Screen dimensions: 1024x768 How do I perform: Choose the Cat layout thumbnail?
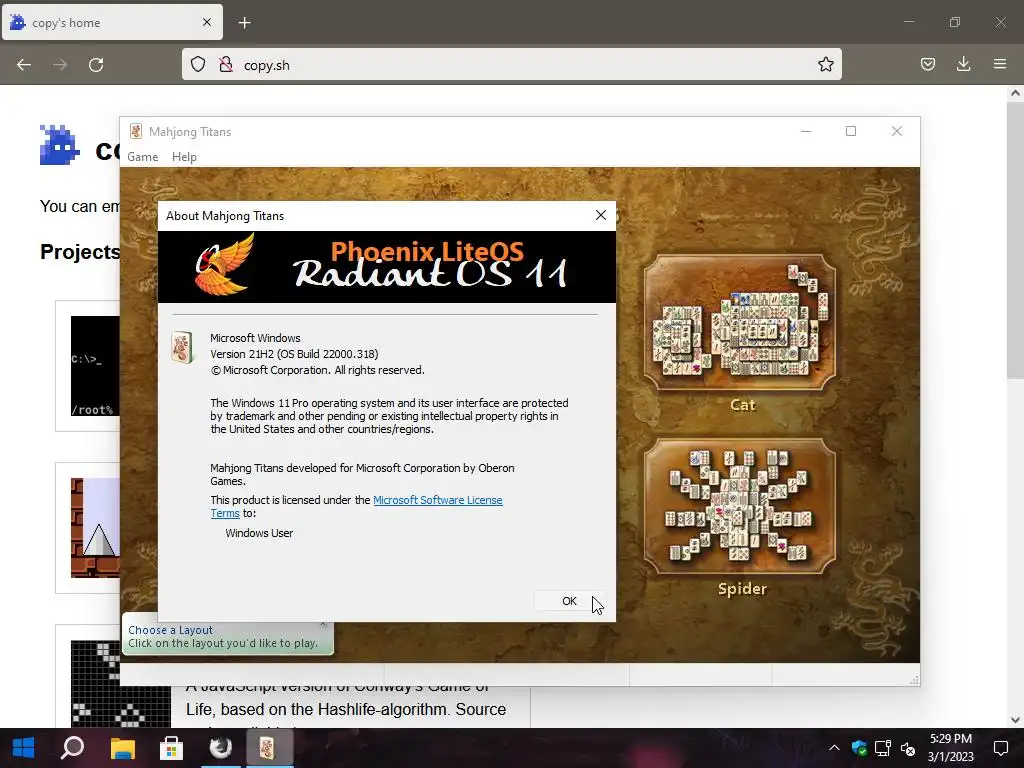pos(739,322)
